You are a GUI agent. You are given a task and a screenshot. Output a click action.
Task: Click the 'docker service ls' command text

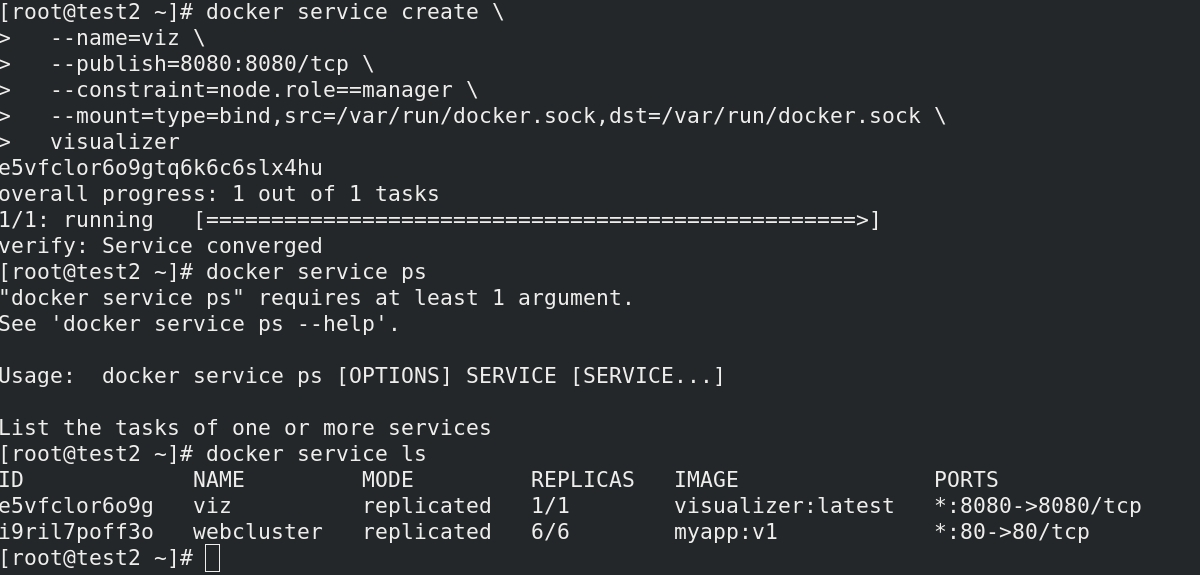[316, 454]
